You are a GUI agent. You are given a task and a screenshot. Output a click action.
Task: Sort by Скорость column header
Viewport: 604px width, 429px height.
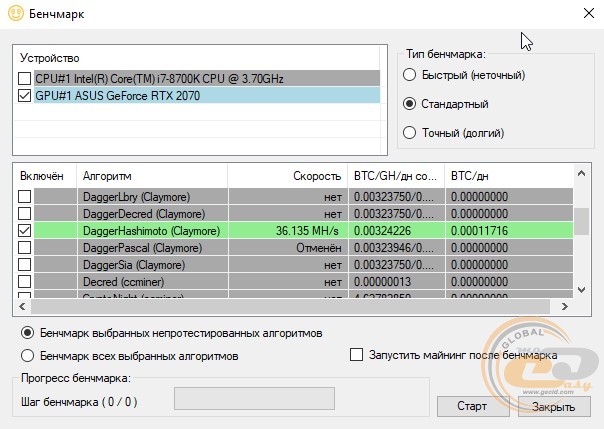tap(287, 176)
